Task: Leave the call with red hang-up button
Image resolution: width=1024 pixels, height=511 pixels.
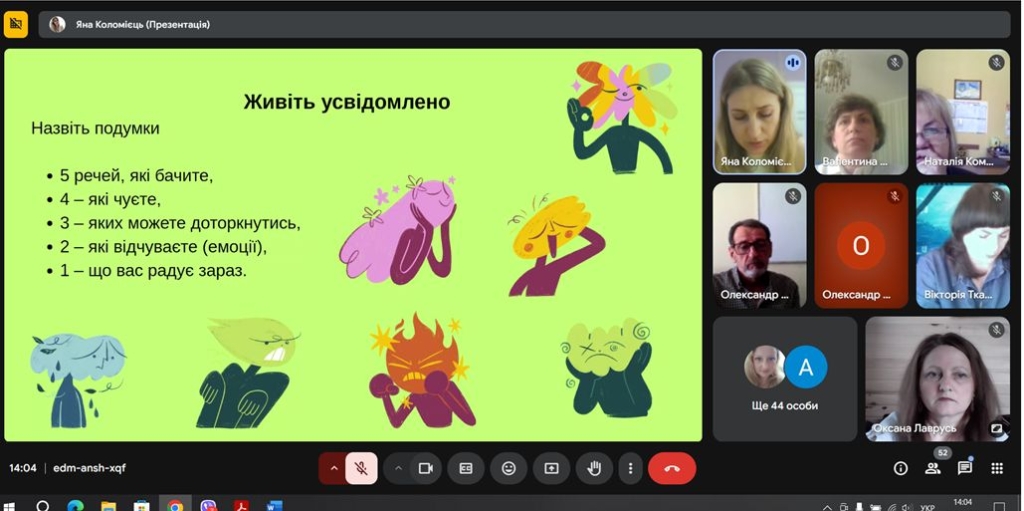Action: click(x=672, y=468)
